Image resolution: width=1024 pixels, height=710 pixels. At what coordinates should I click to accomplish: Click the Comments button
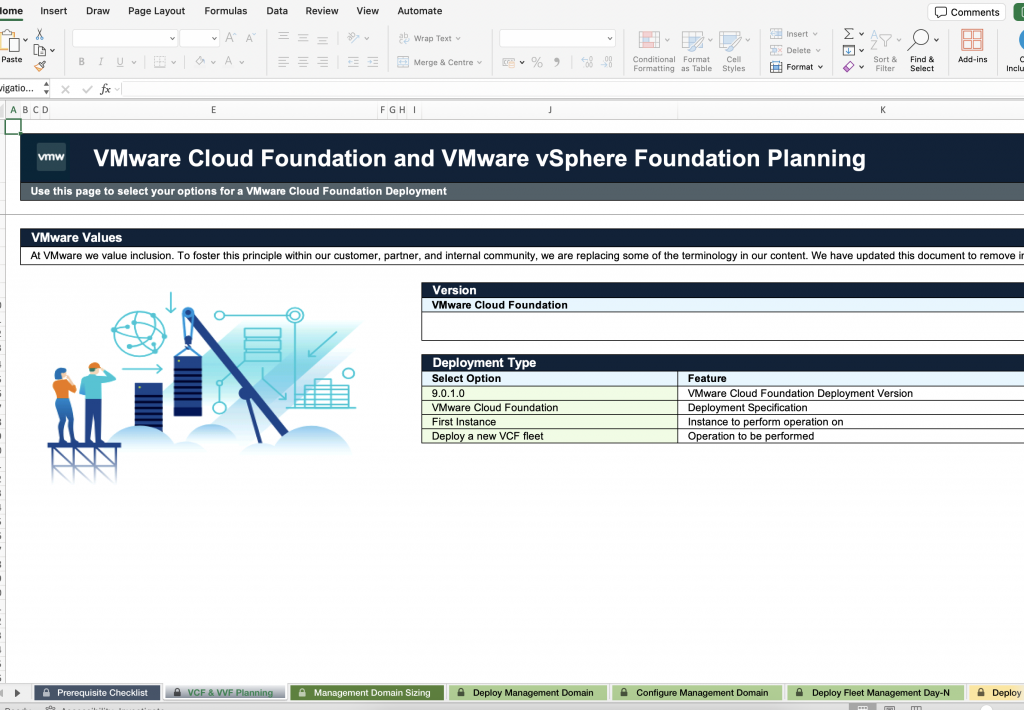[966, 12]
